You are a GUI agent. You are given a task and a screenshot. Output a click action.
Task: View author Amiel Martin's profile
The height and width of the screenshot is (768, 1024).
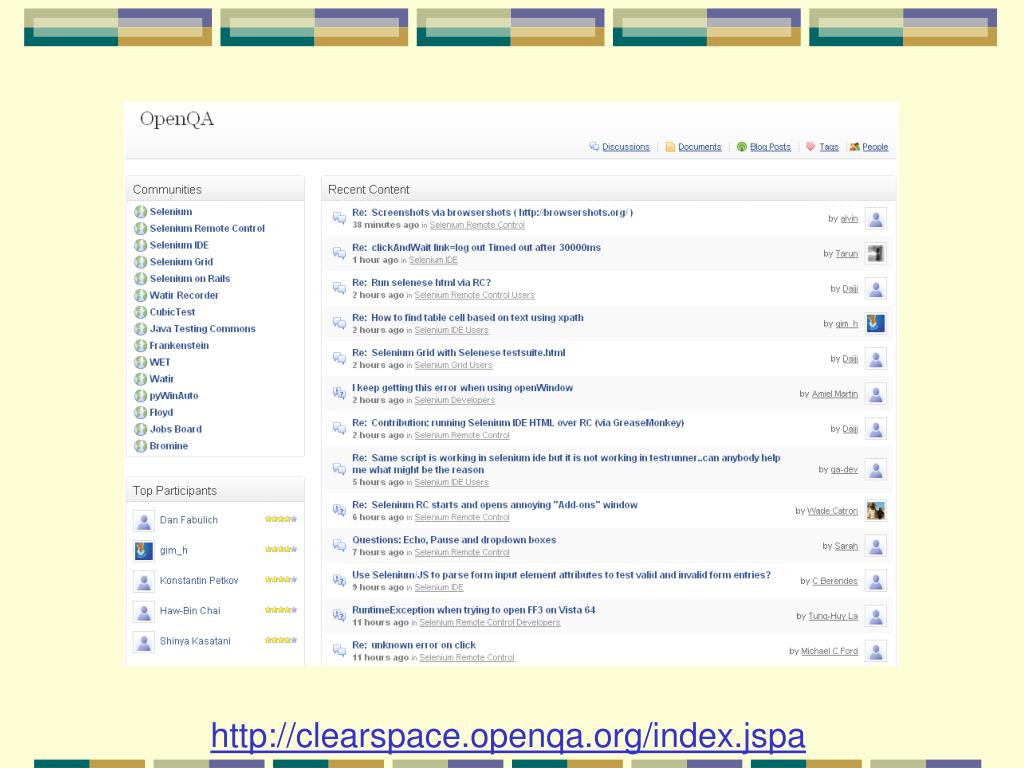coord(835,394)
